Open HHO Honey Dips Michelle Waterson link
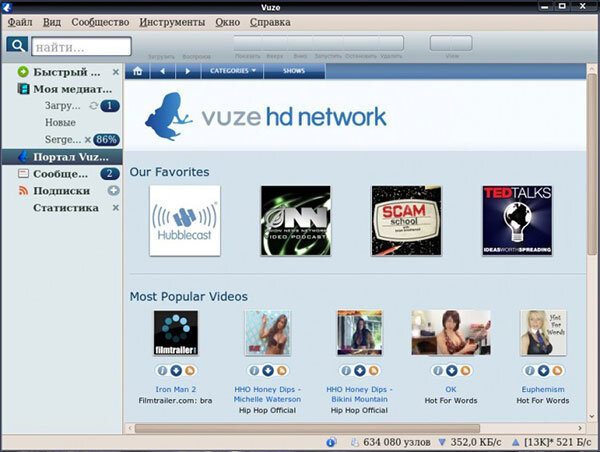The height and width of the screenshot is (452, 600). click(x=267, y=394)
